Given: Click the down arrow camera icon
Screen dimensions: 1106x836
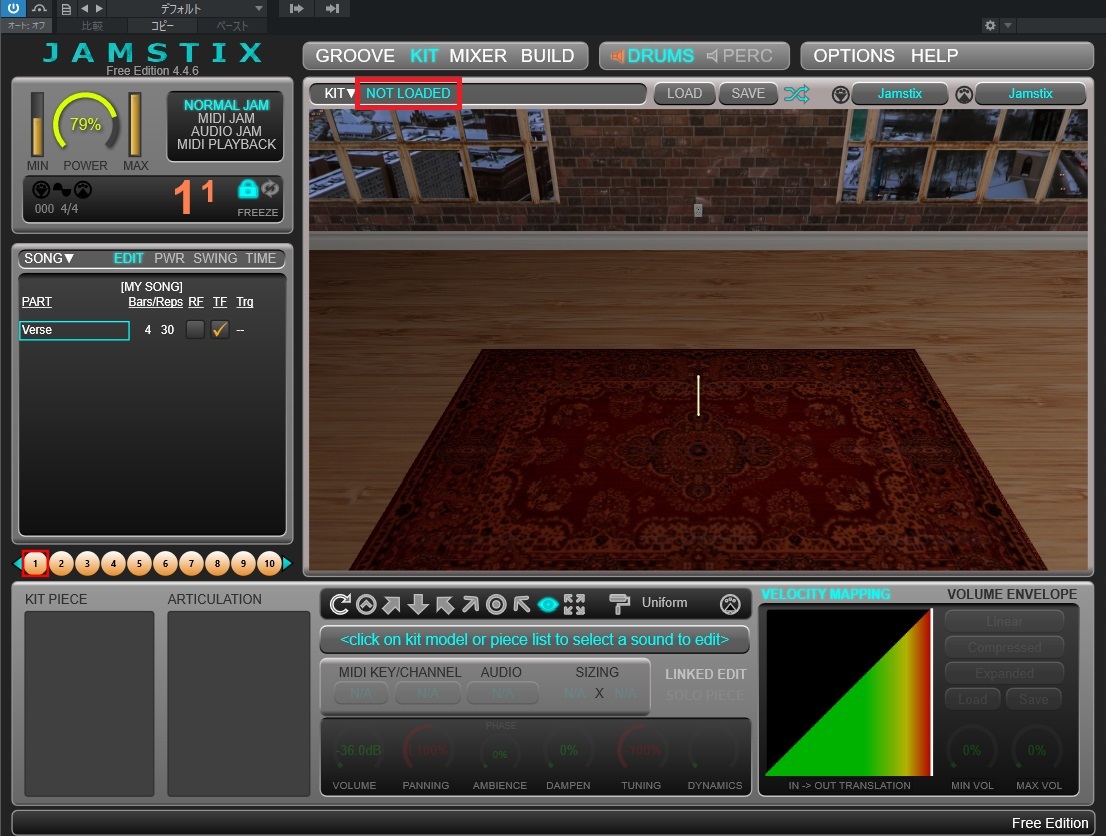Looking at the screenshot, I should [418, 604].
